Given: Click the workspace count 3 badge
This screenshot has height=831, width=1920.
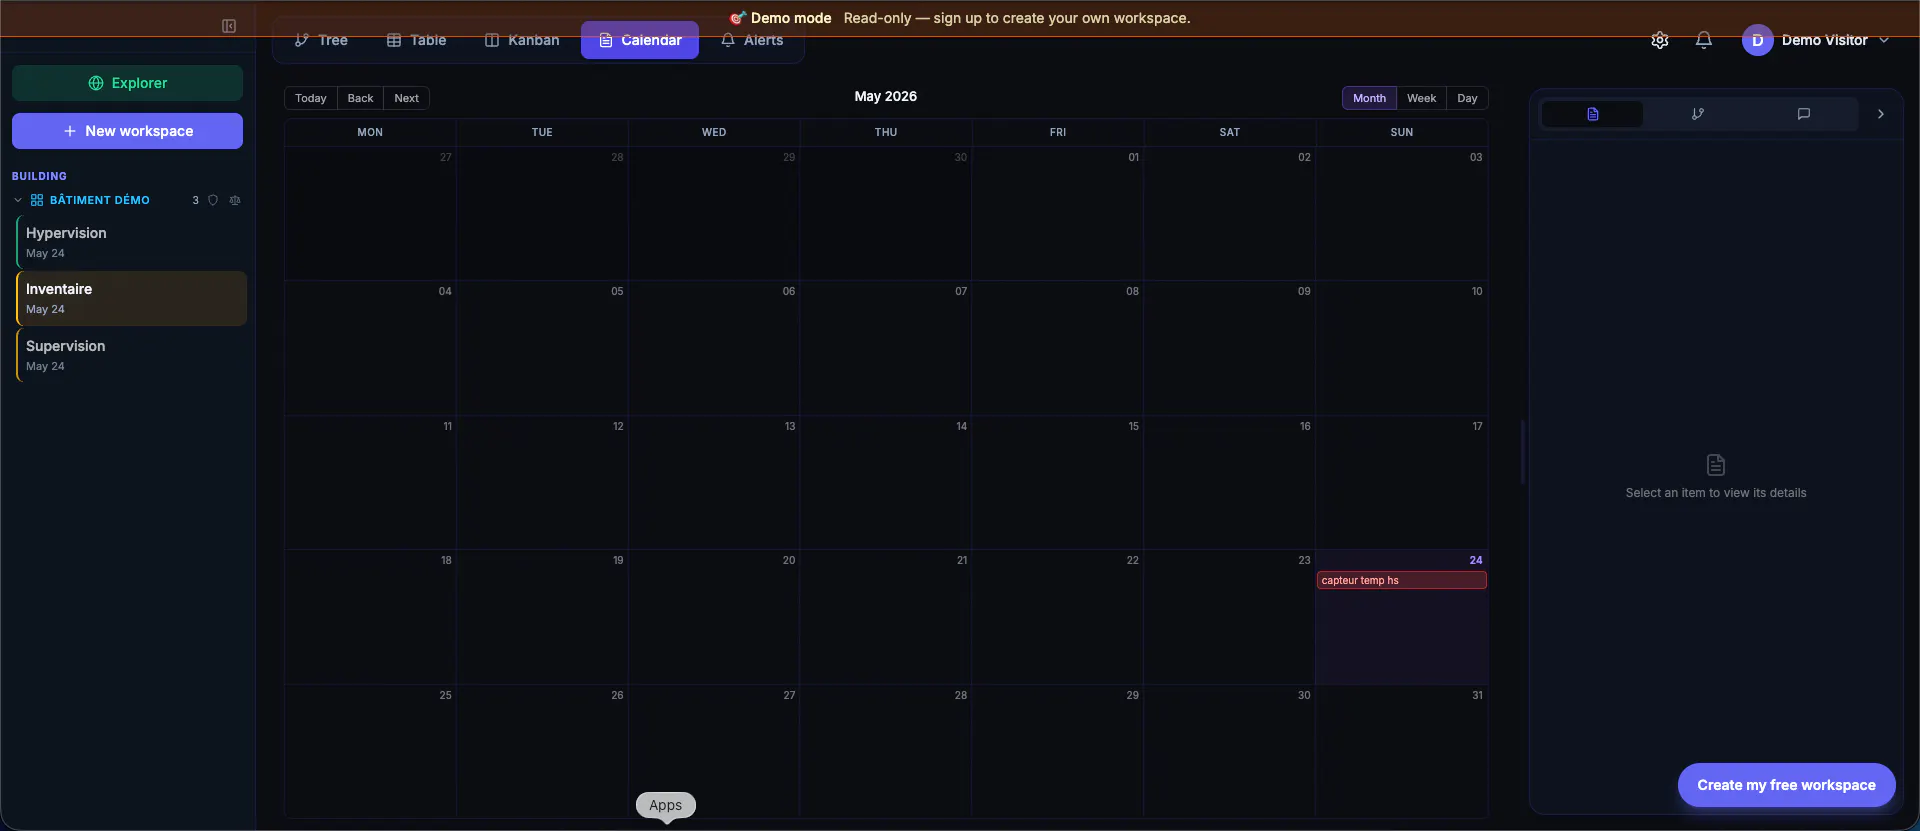Looking at the screenshot, I should 195,200.
